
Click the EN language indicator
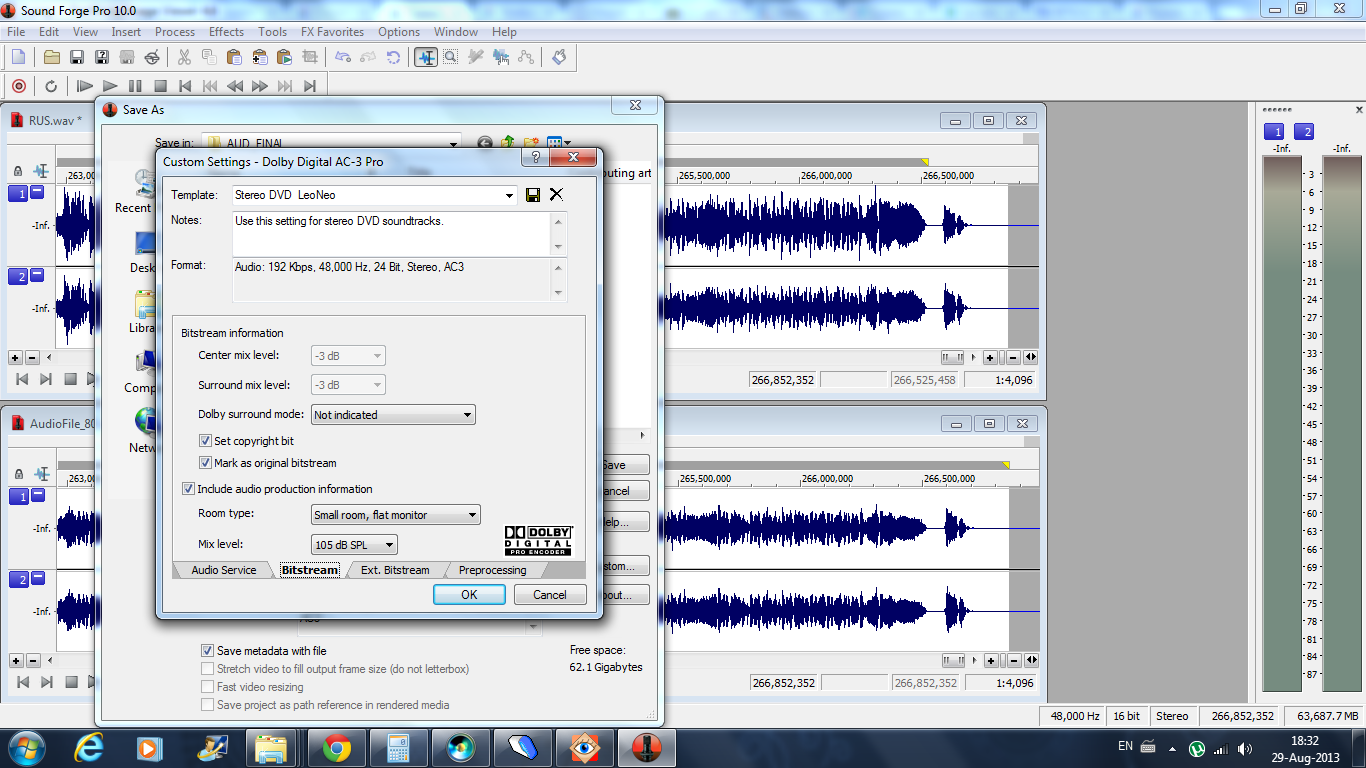pyautogui.click(x=1125, y=746)
